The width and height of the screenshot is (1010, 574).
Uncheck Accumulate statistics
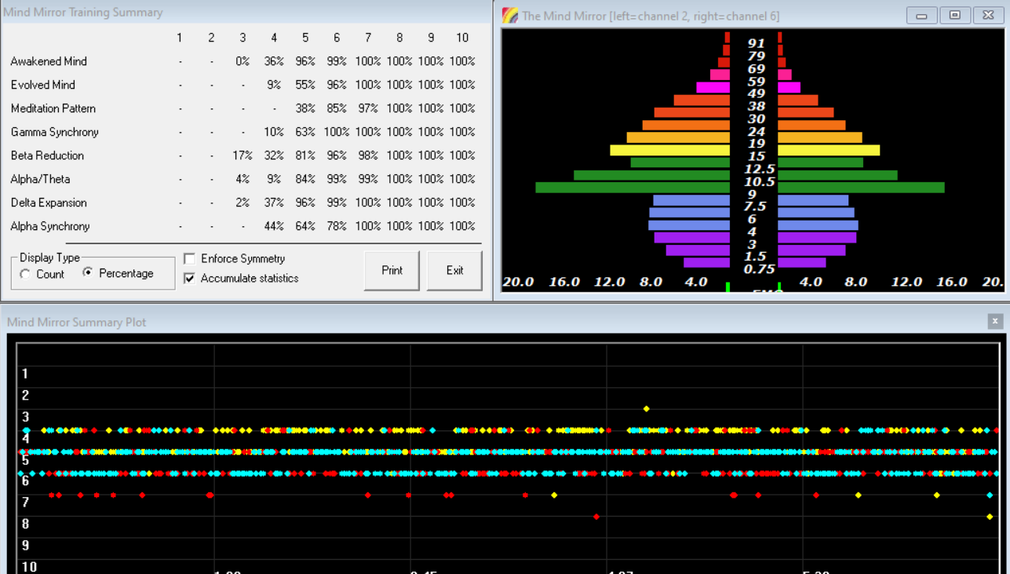pyautogui.click(x=190, y=278)
